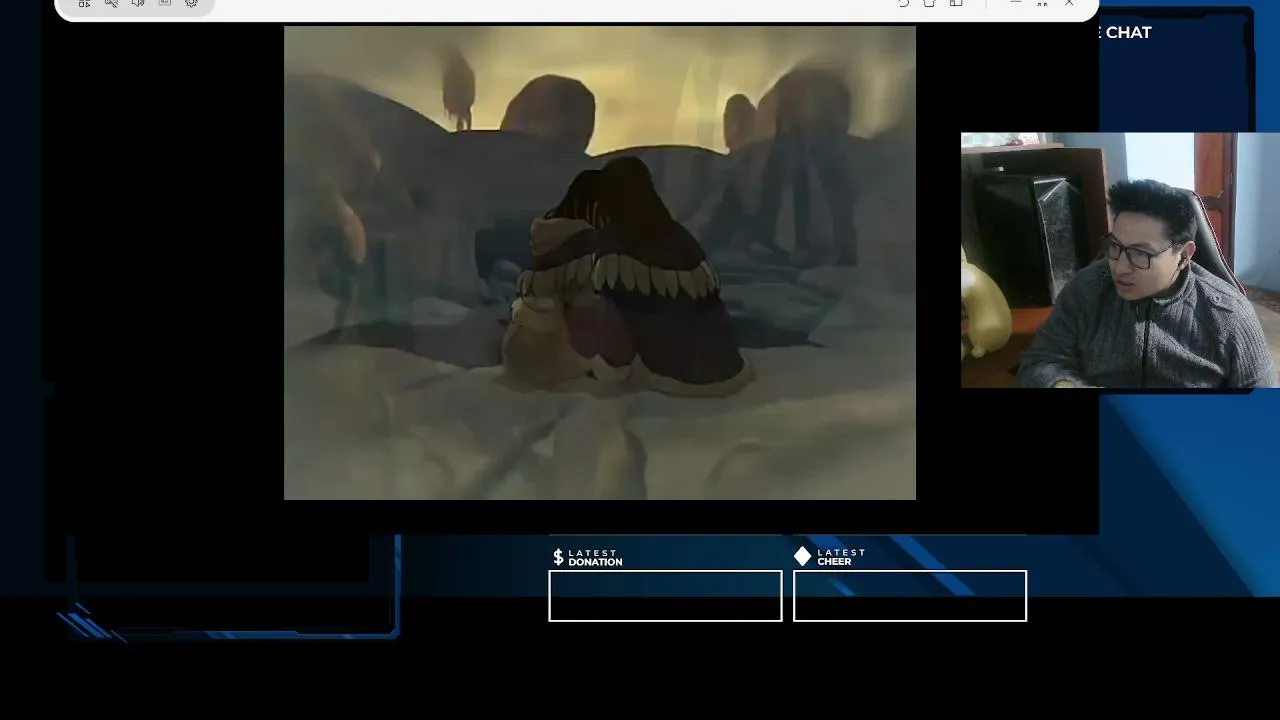Viewport: 1280px width, 720px height.
Task: Click the curved-arrow icon near the window controls
Action: point(903,3)
